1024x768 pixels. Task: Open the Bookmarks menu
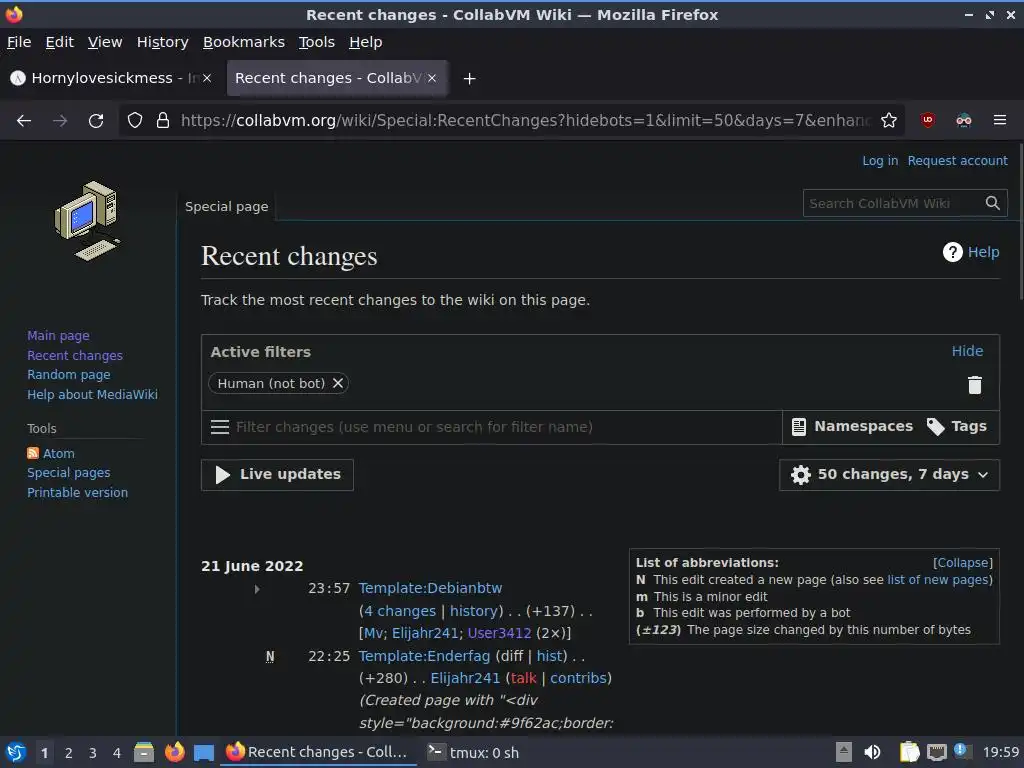[244, 42]
